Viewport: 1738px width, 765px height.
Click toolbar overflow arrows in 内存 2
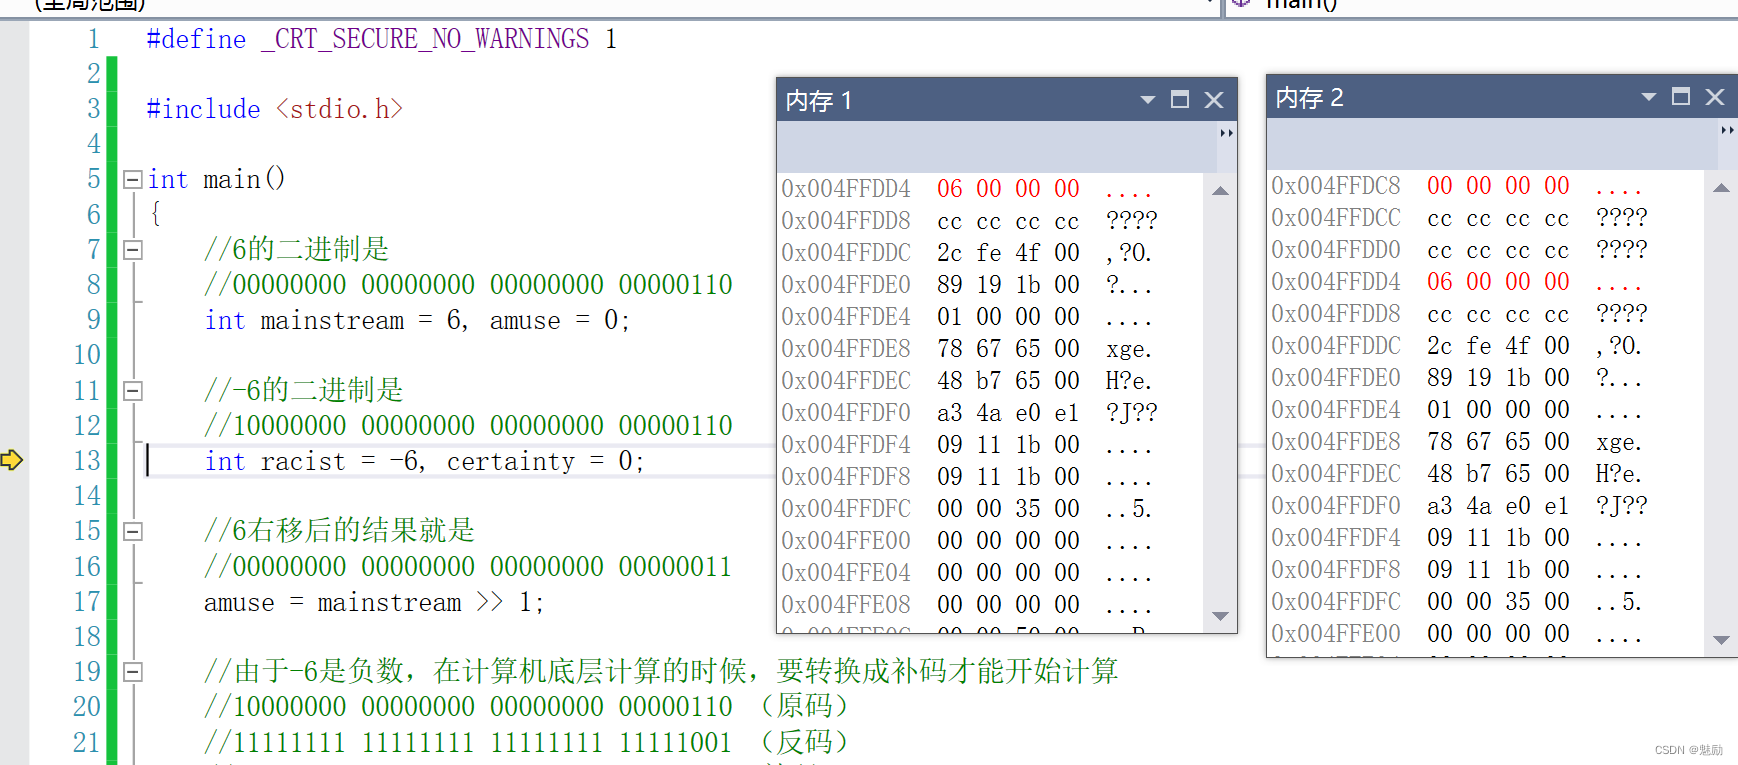coord(1727,130)
